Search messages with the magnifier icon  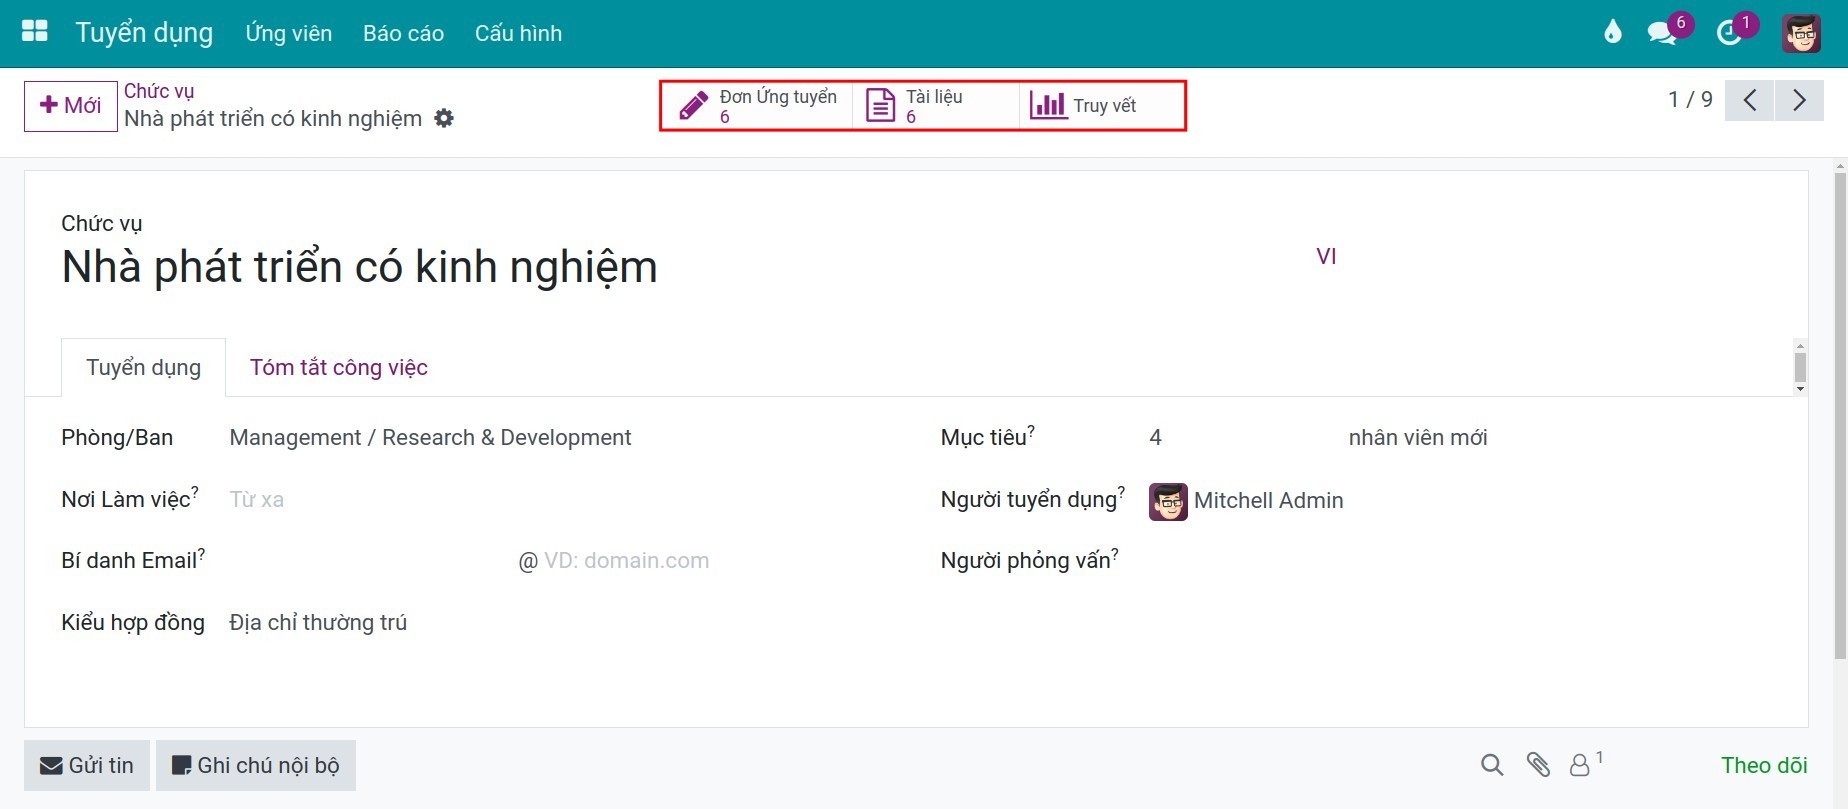click(1492, 766)
